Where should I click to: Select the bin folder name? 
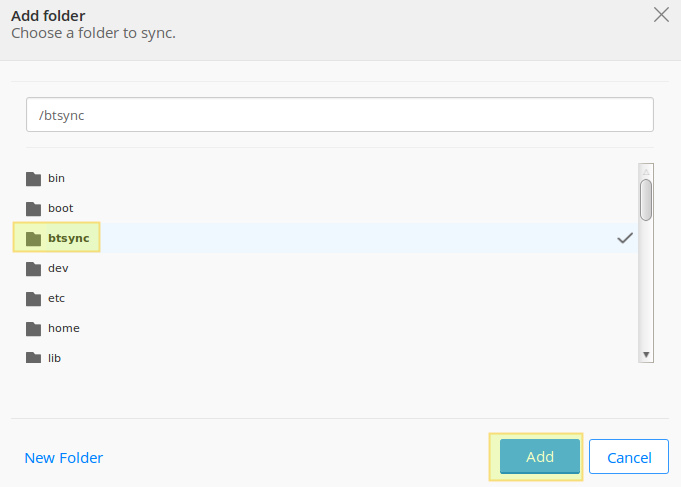tap(56, 178)
